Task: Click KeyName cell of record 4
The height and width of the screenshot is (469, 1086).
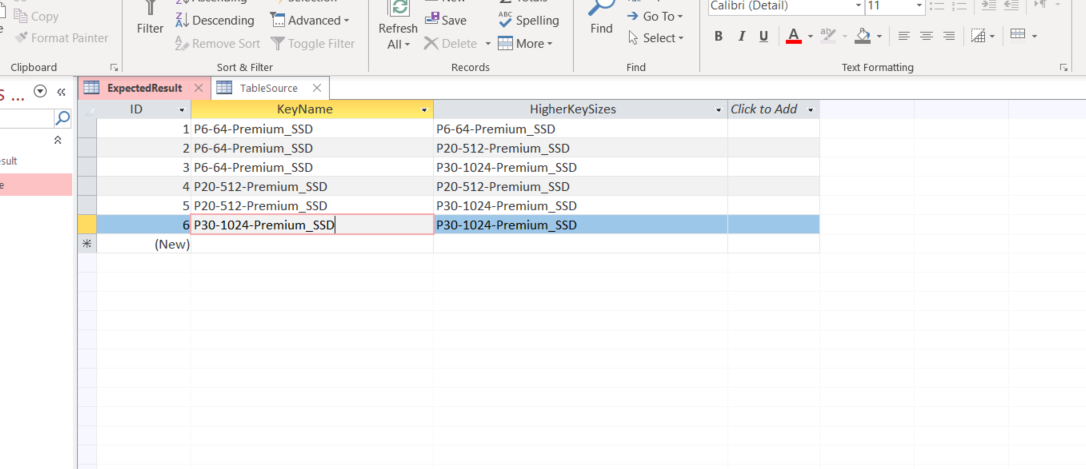Action: pyautogui.click(x=312, y=186)
